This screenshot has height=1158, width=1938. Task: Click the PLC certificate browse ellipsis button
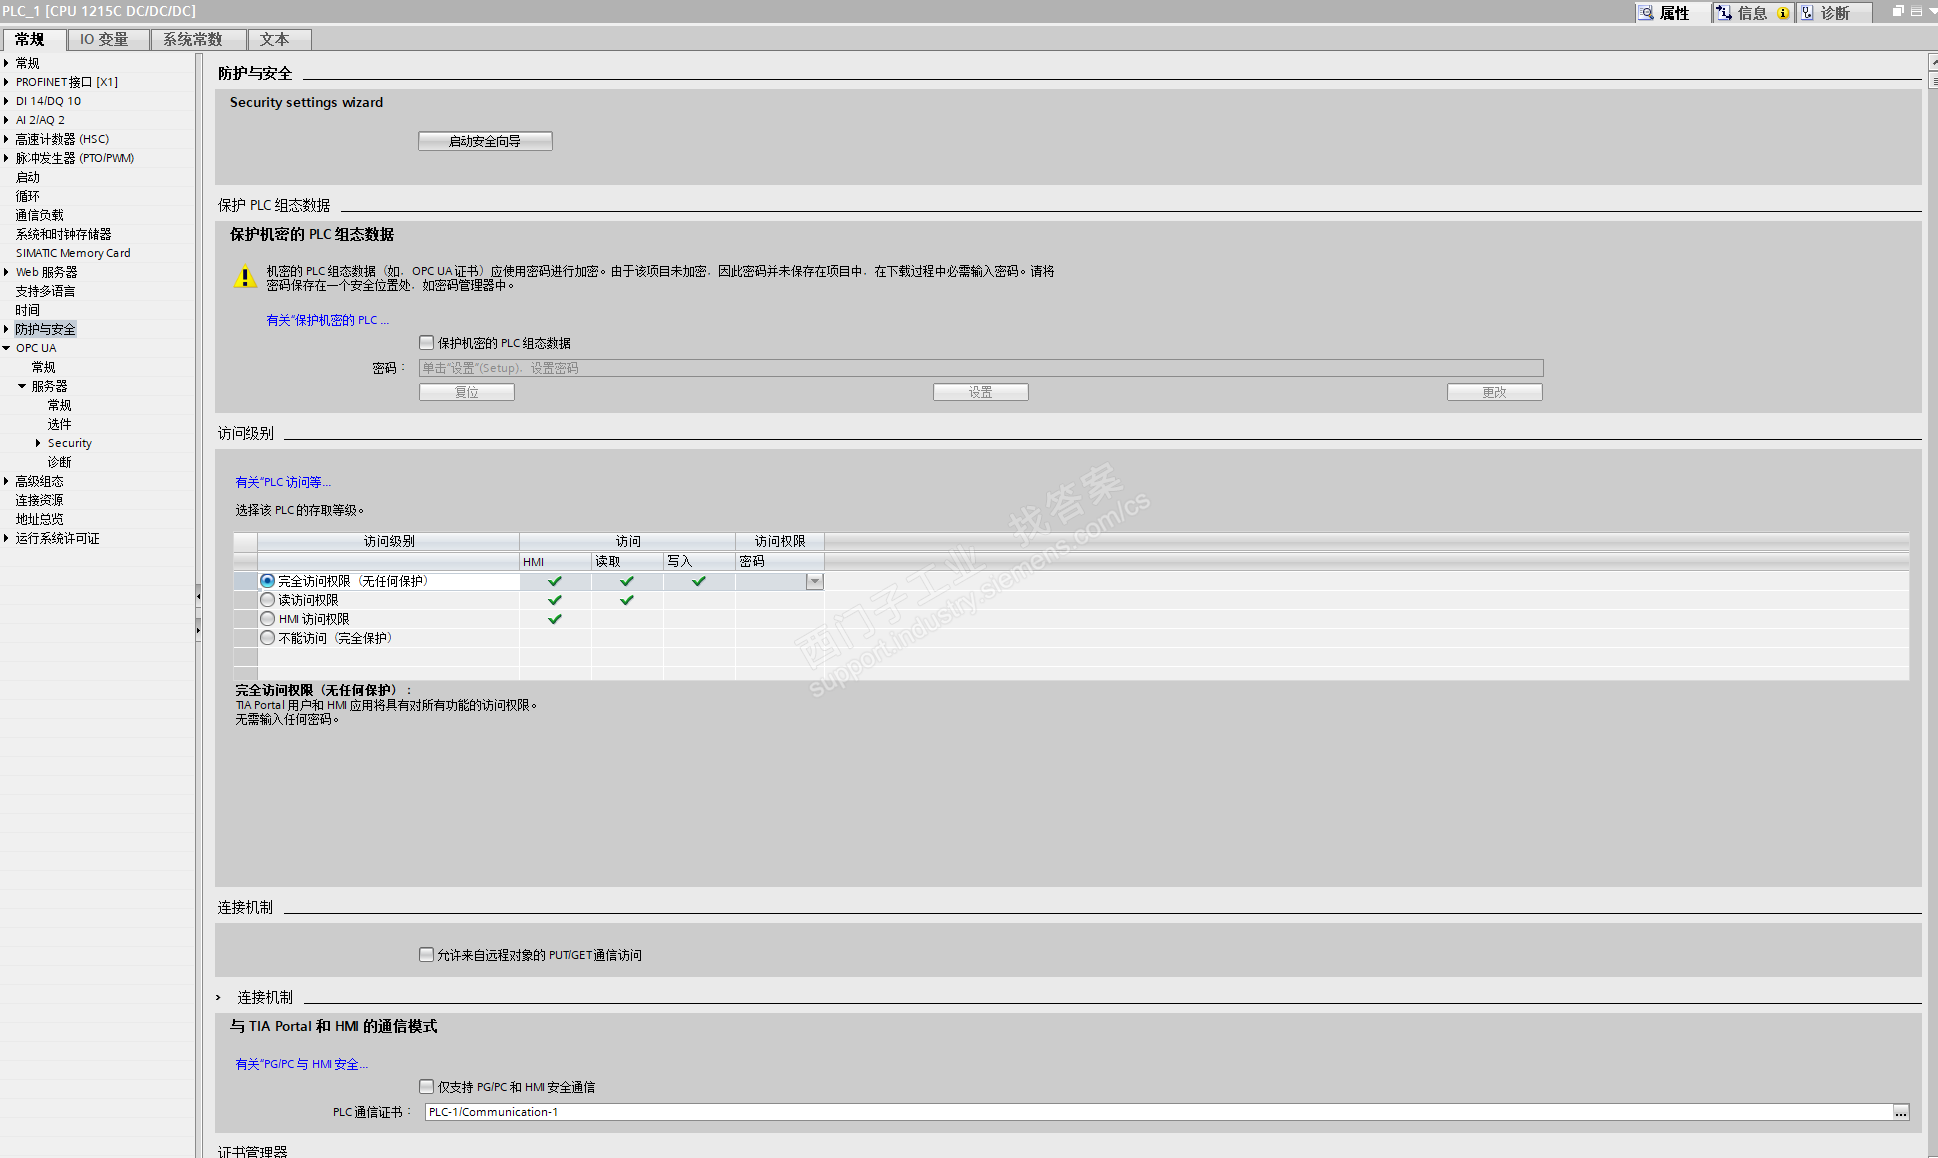point(1900,1112)
